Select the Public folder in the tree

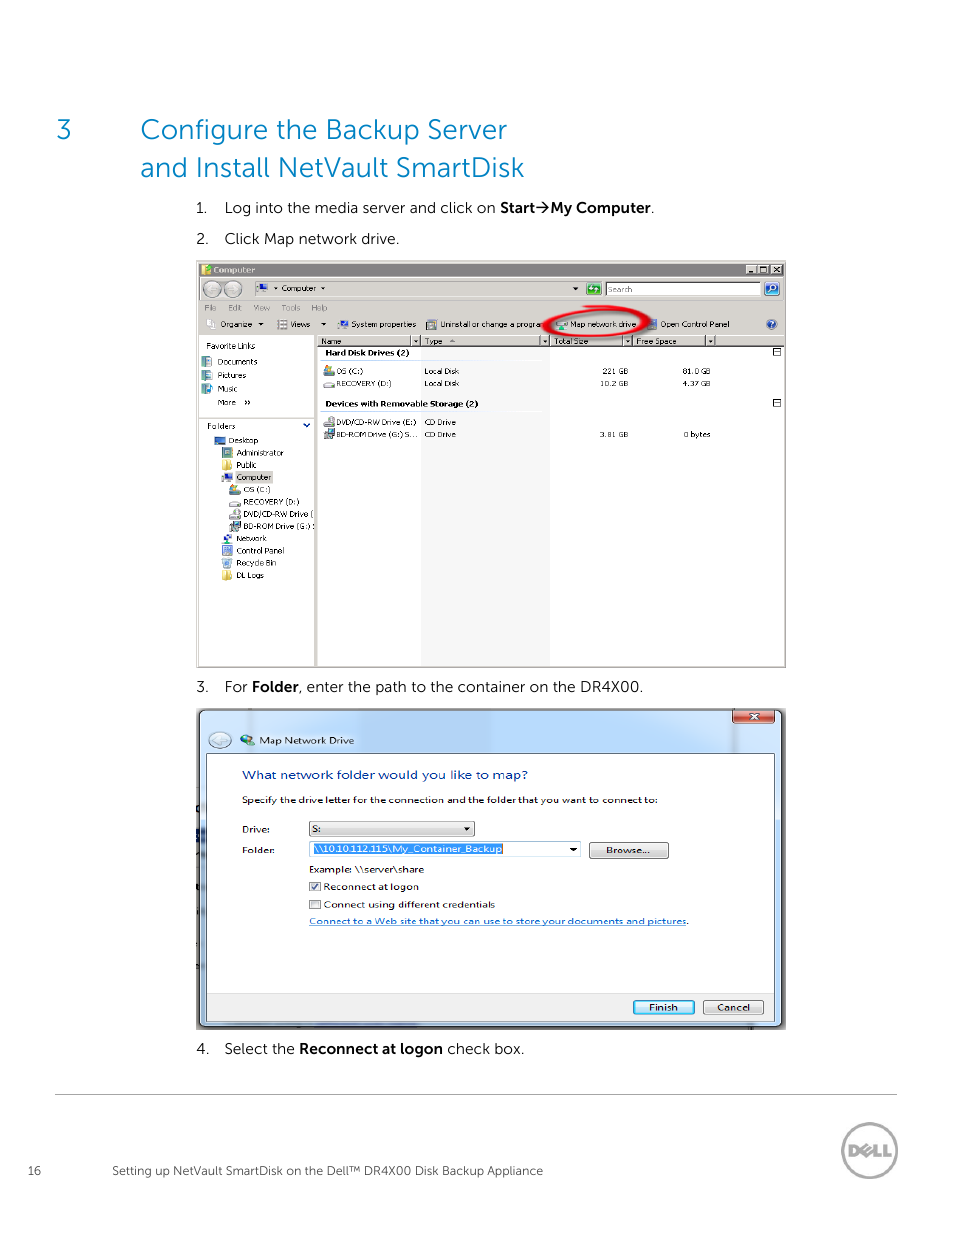(x=239, y=465)
